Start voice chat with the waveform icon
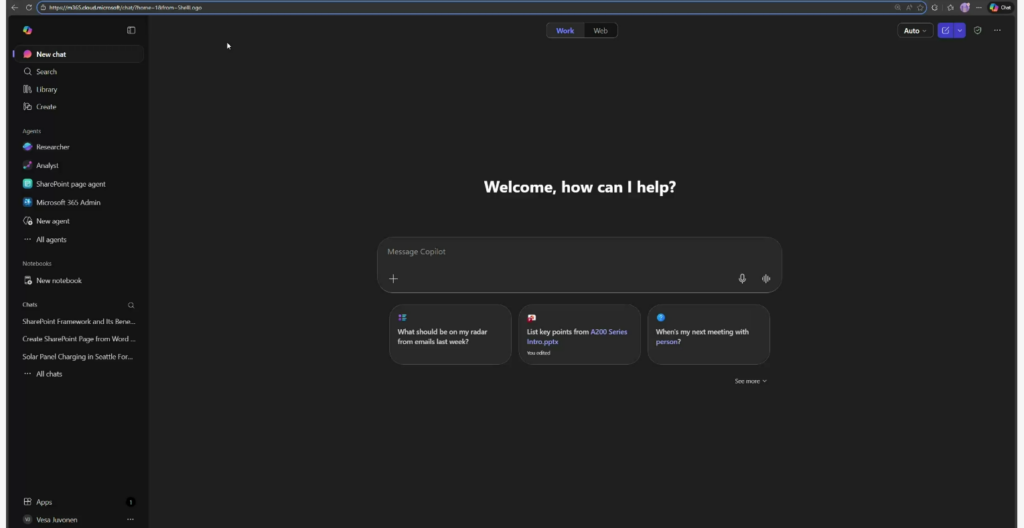Viewport: 1024px width, 528px height. coord(766,279)
